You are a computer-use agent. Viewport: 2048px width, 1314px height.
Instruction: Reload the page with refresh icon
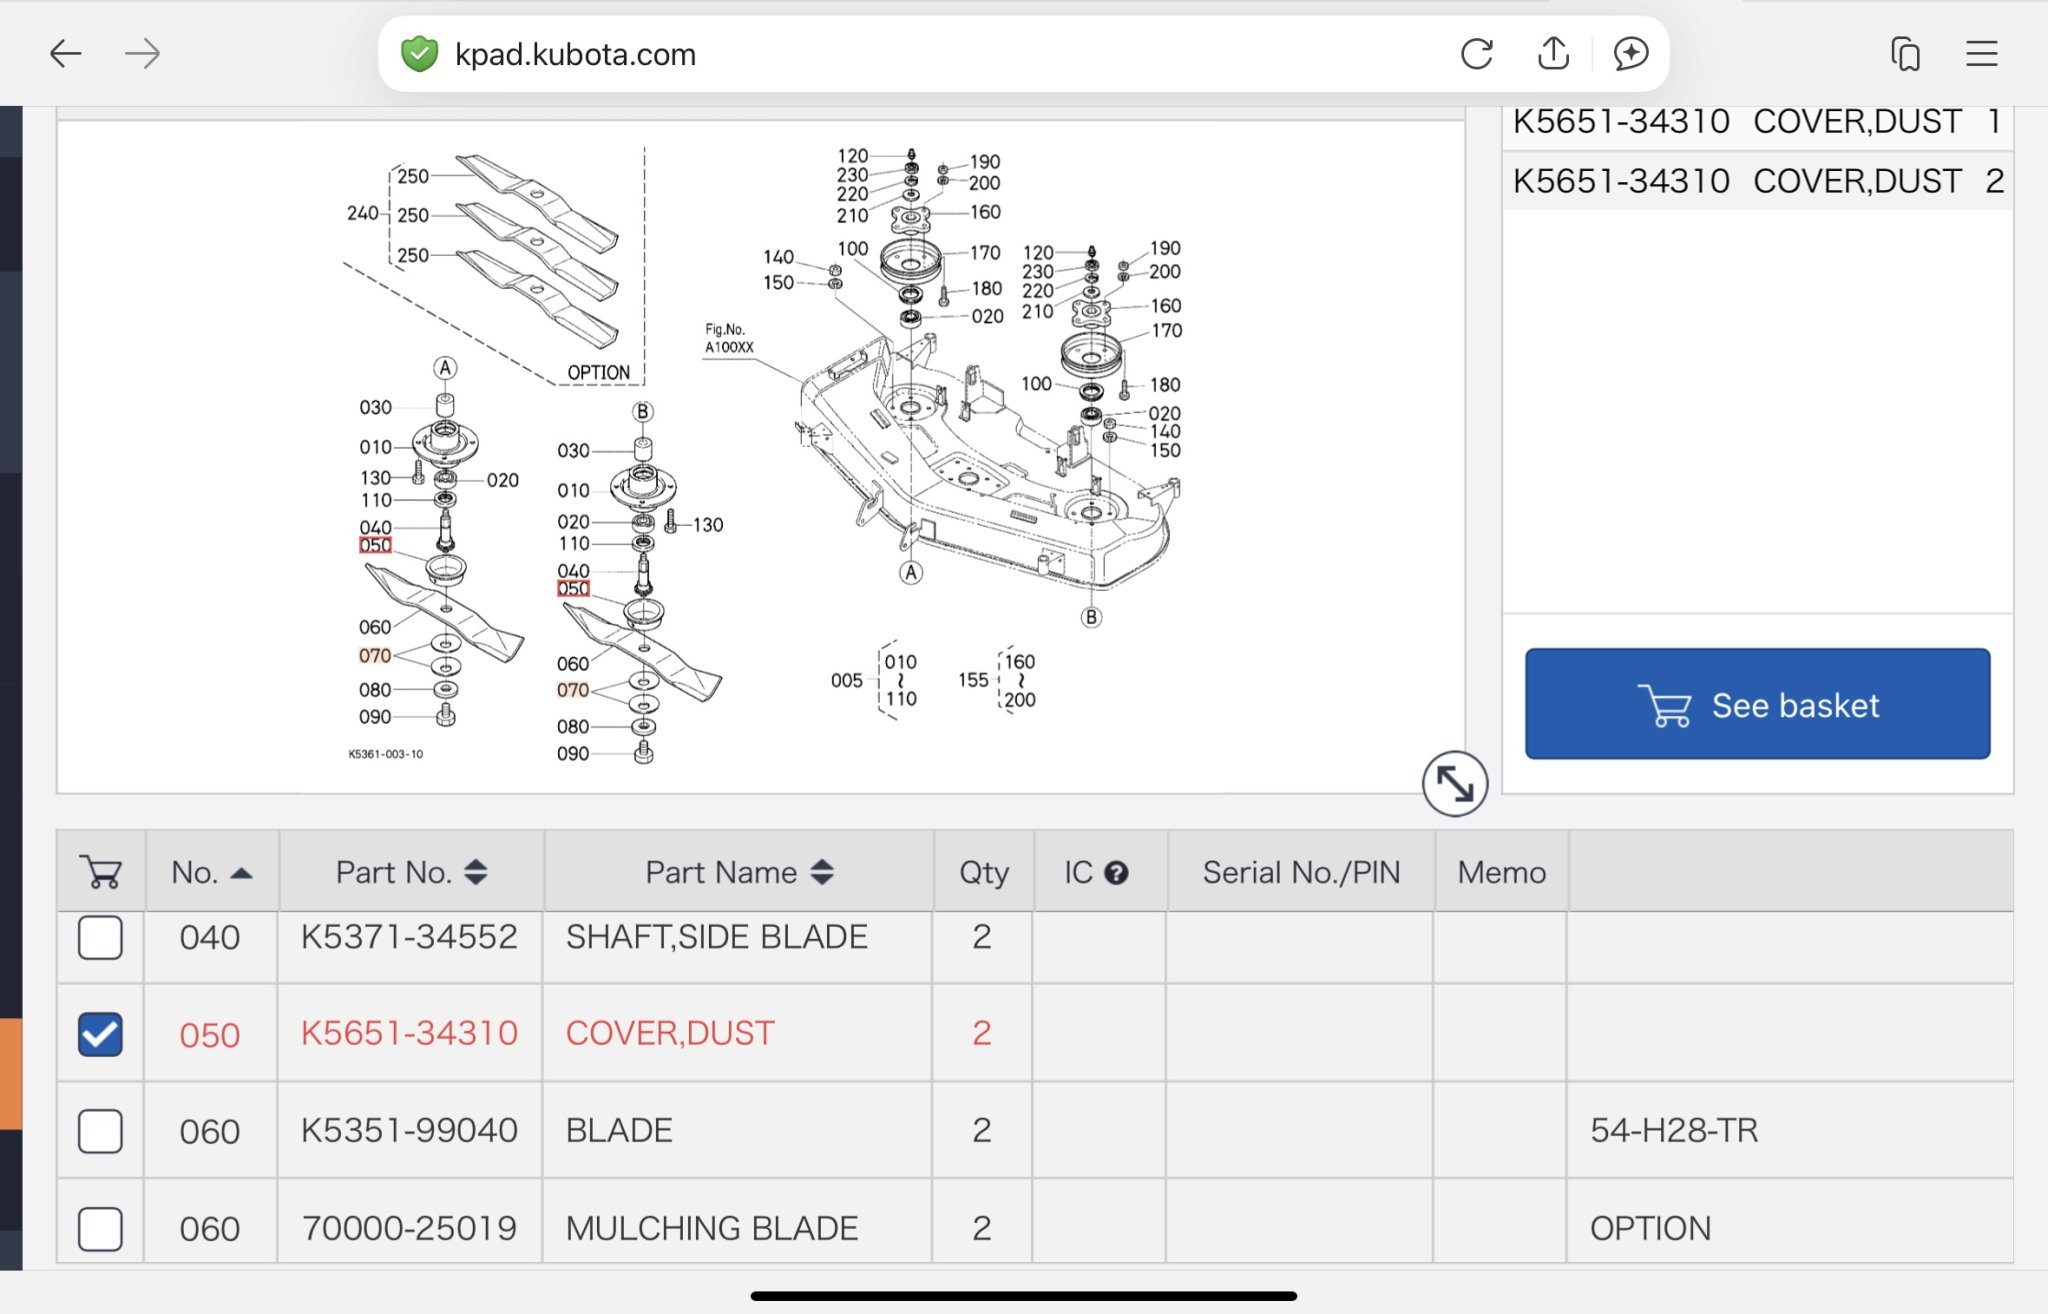tap(1476, 53)
